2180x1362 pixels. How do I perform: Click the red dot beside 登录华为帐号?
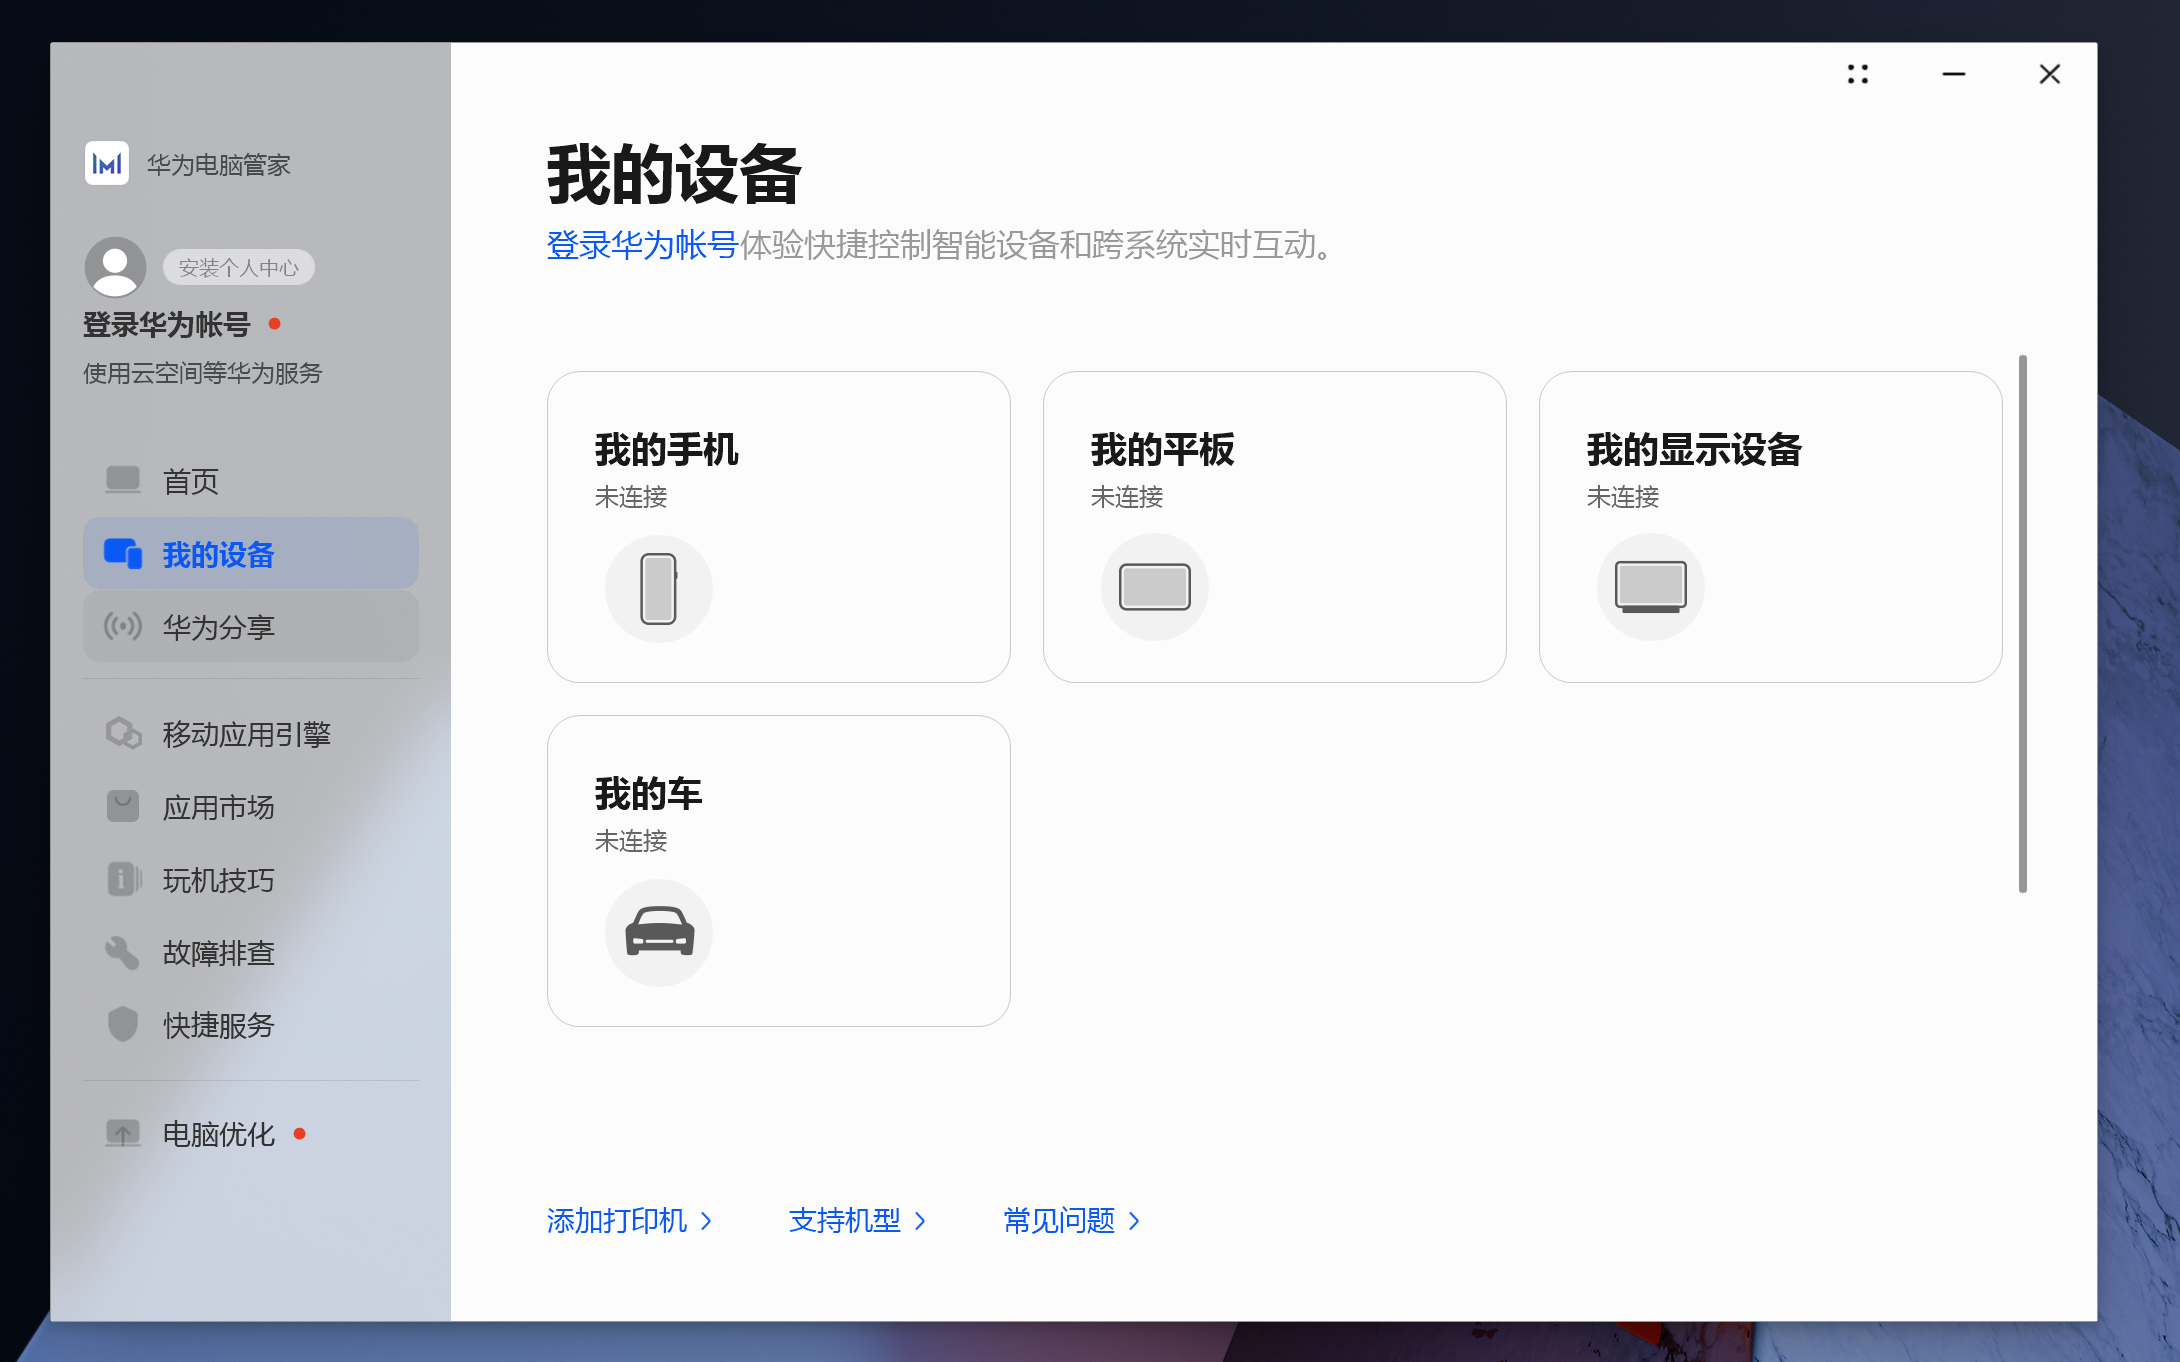(x=274, y=323)
